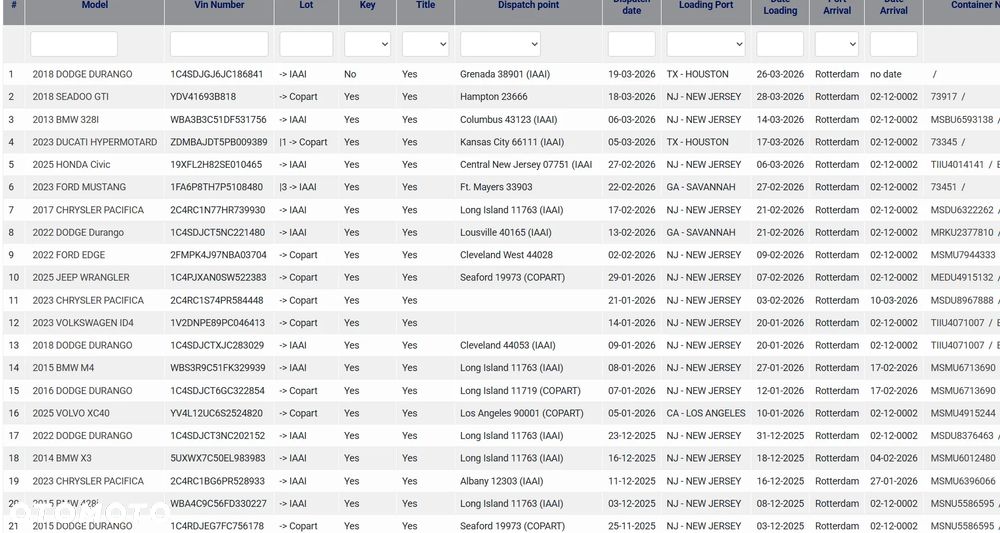The width and height of the screenshot is (1000, 533).
Task: Open the Title filter dropdown
Action: 425,44
